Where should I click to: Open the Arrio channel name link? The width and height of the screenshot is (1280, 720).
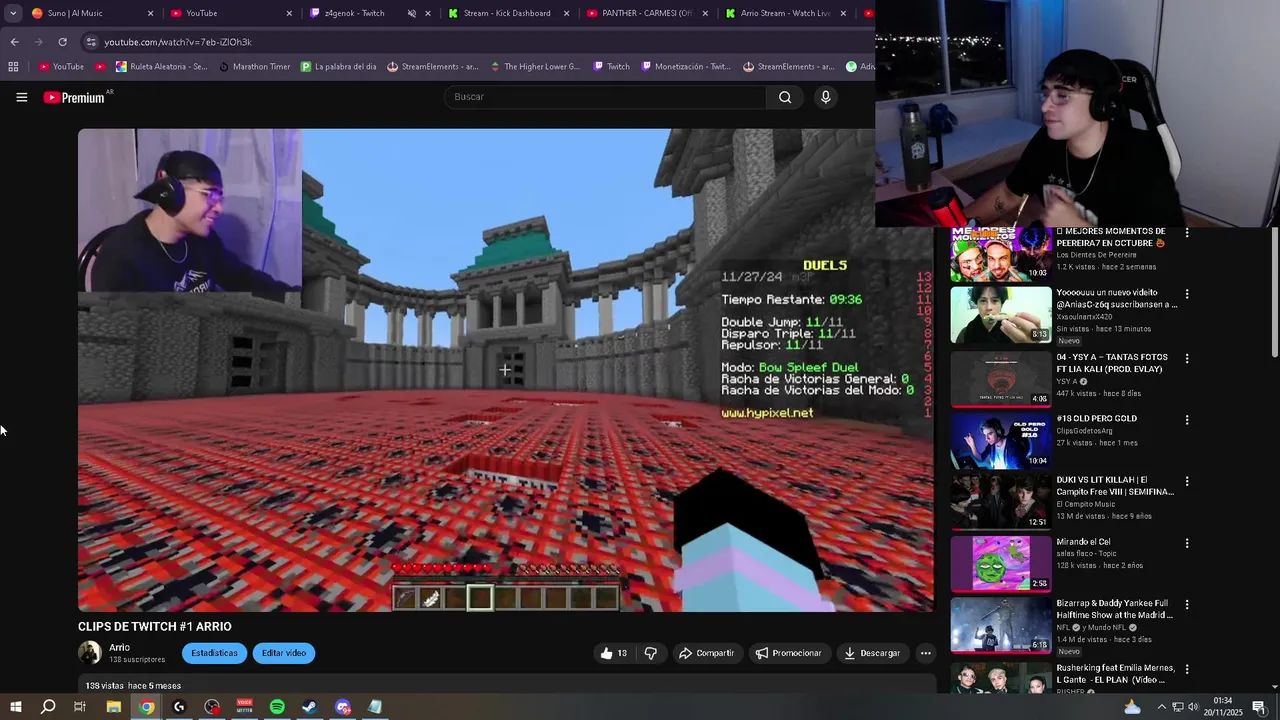pos(119,647)
